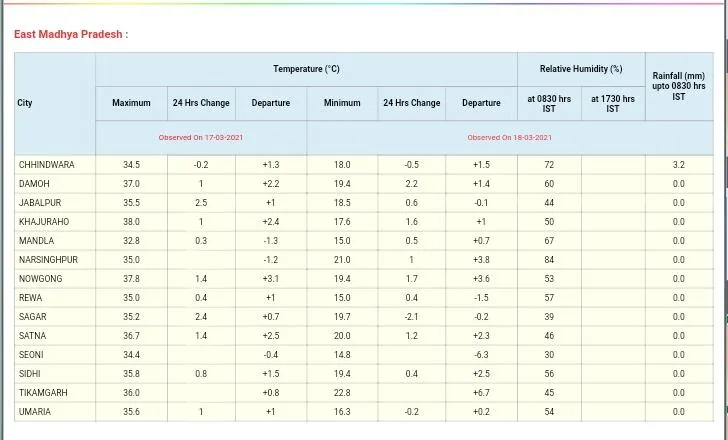Select the DAMOH city row

[364, 184]
